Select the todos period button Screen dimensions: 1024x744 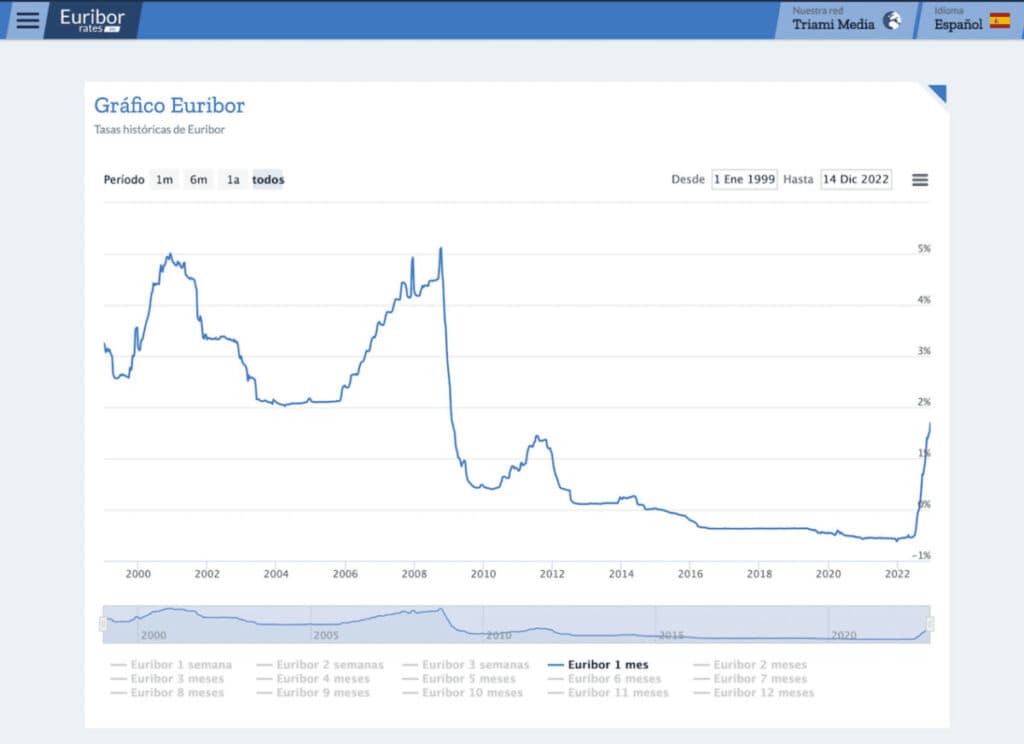268,180
